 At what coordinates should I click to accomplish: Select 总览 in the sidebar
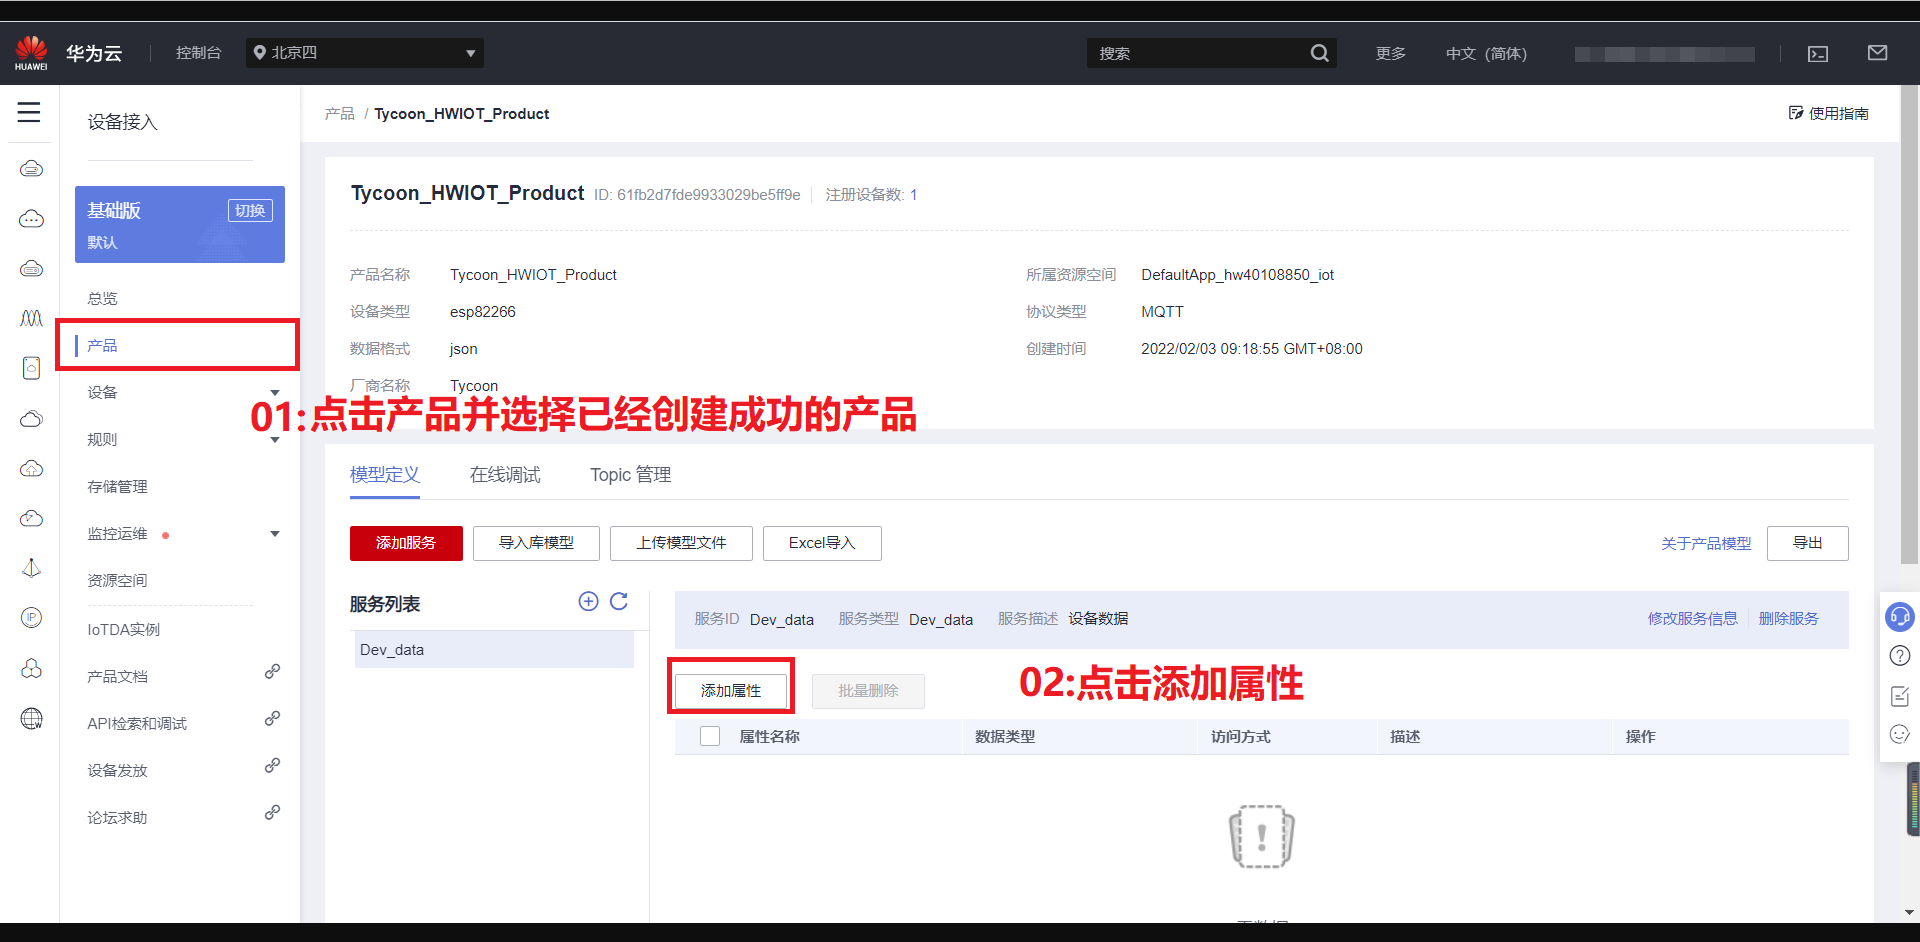point(102,298)
